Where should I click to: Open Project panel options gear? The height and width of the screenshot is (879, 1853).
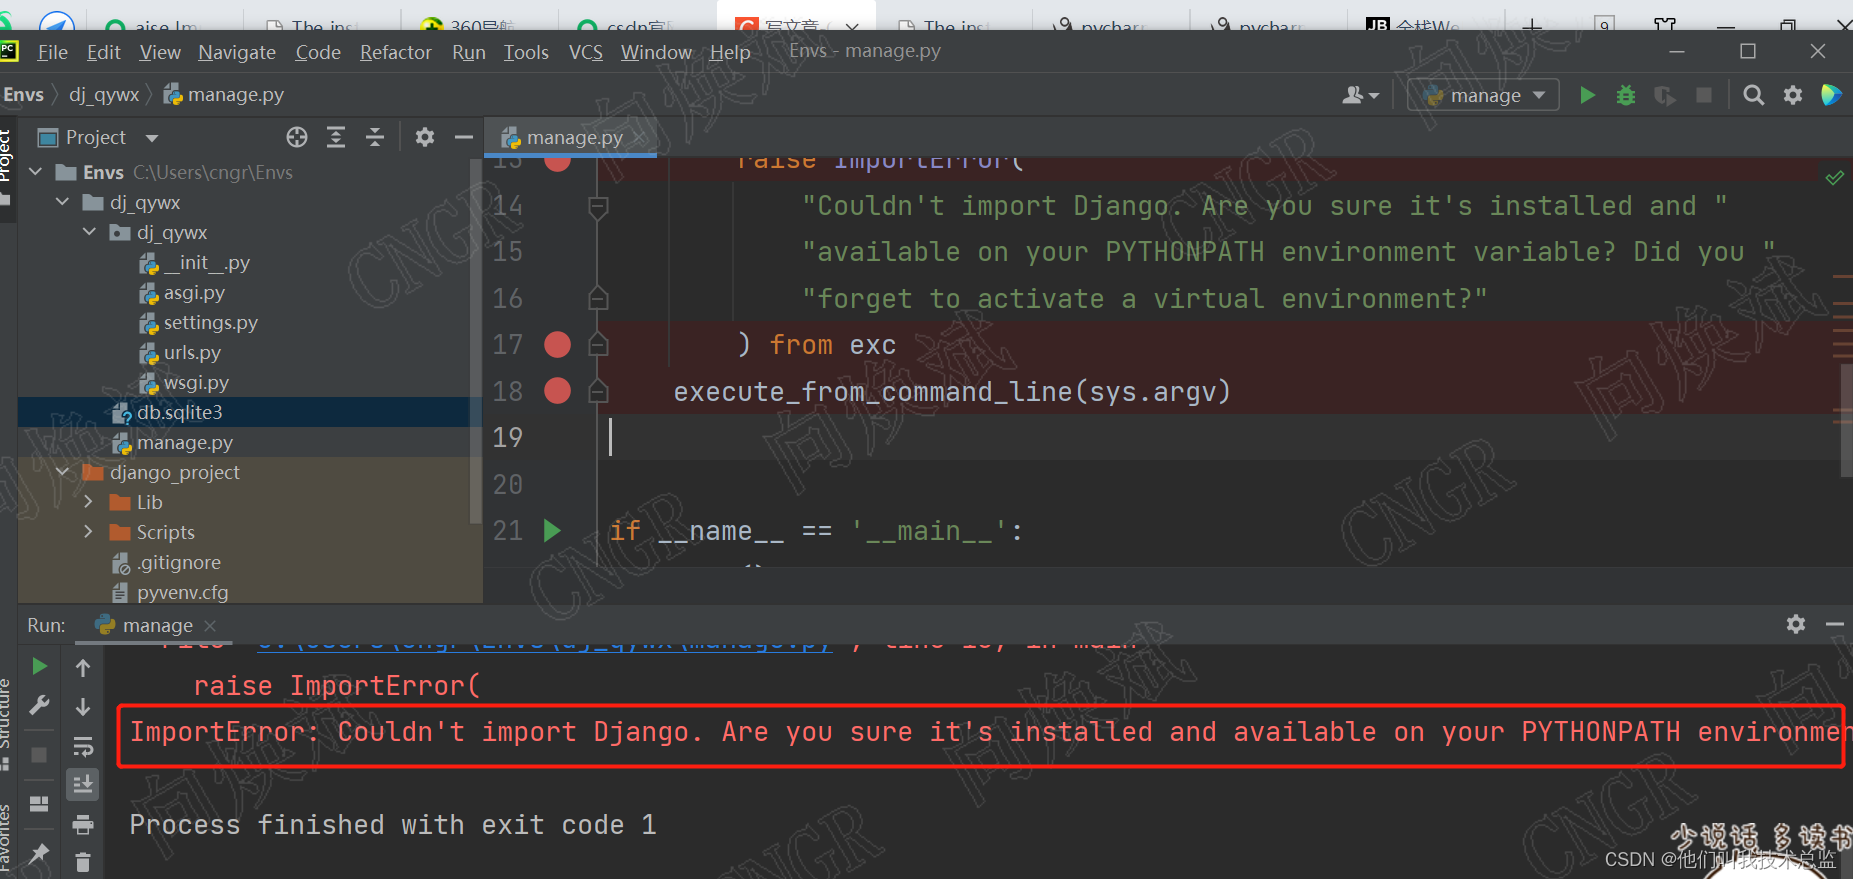425,137
